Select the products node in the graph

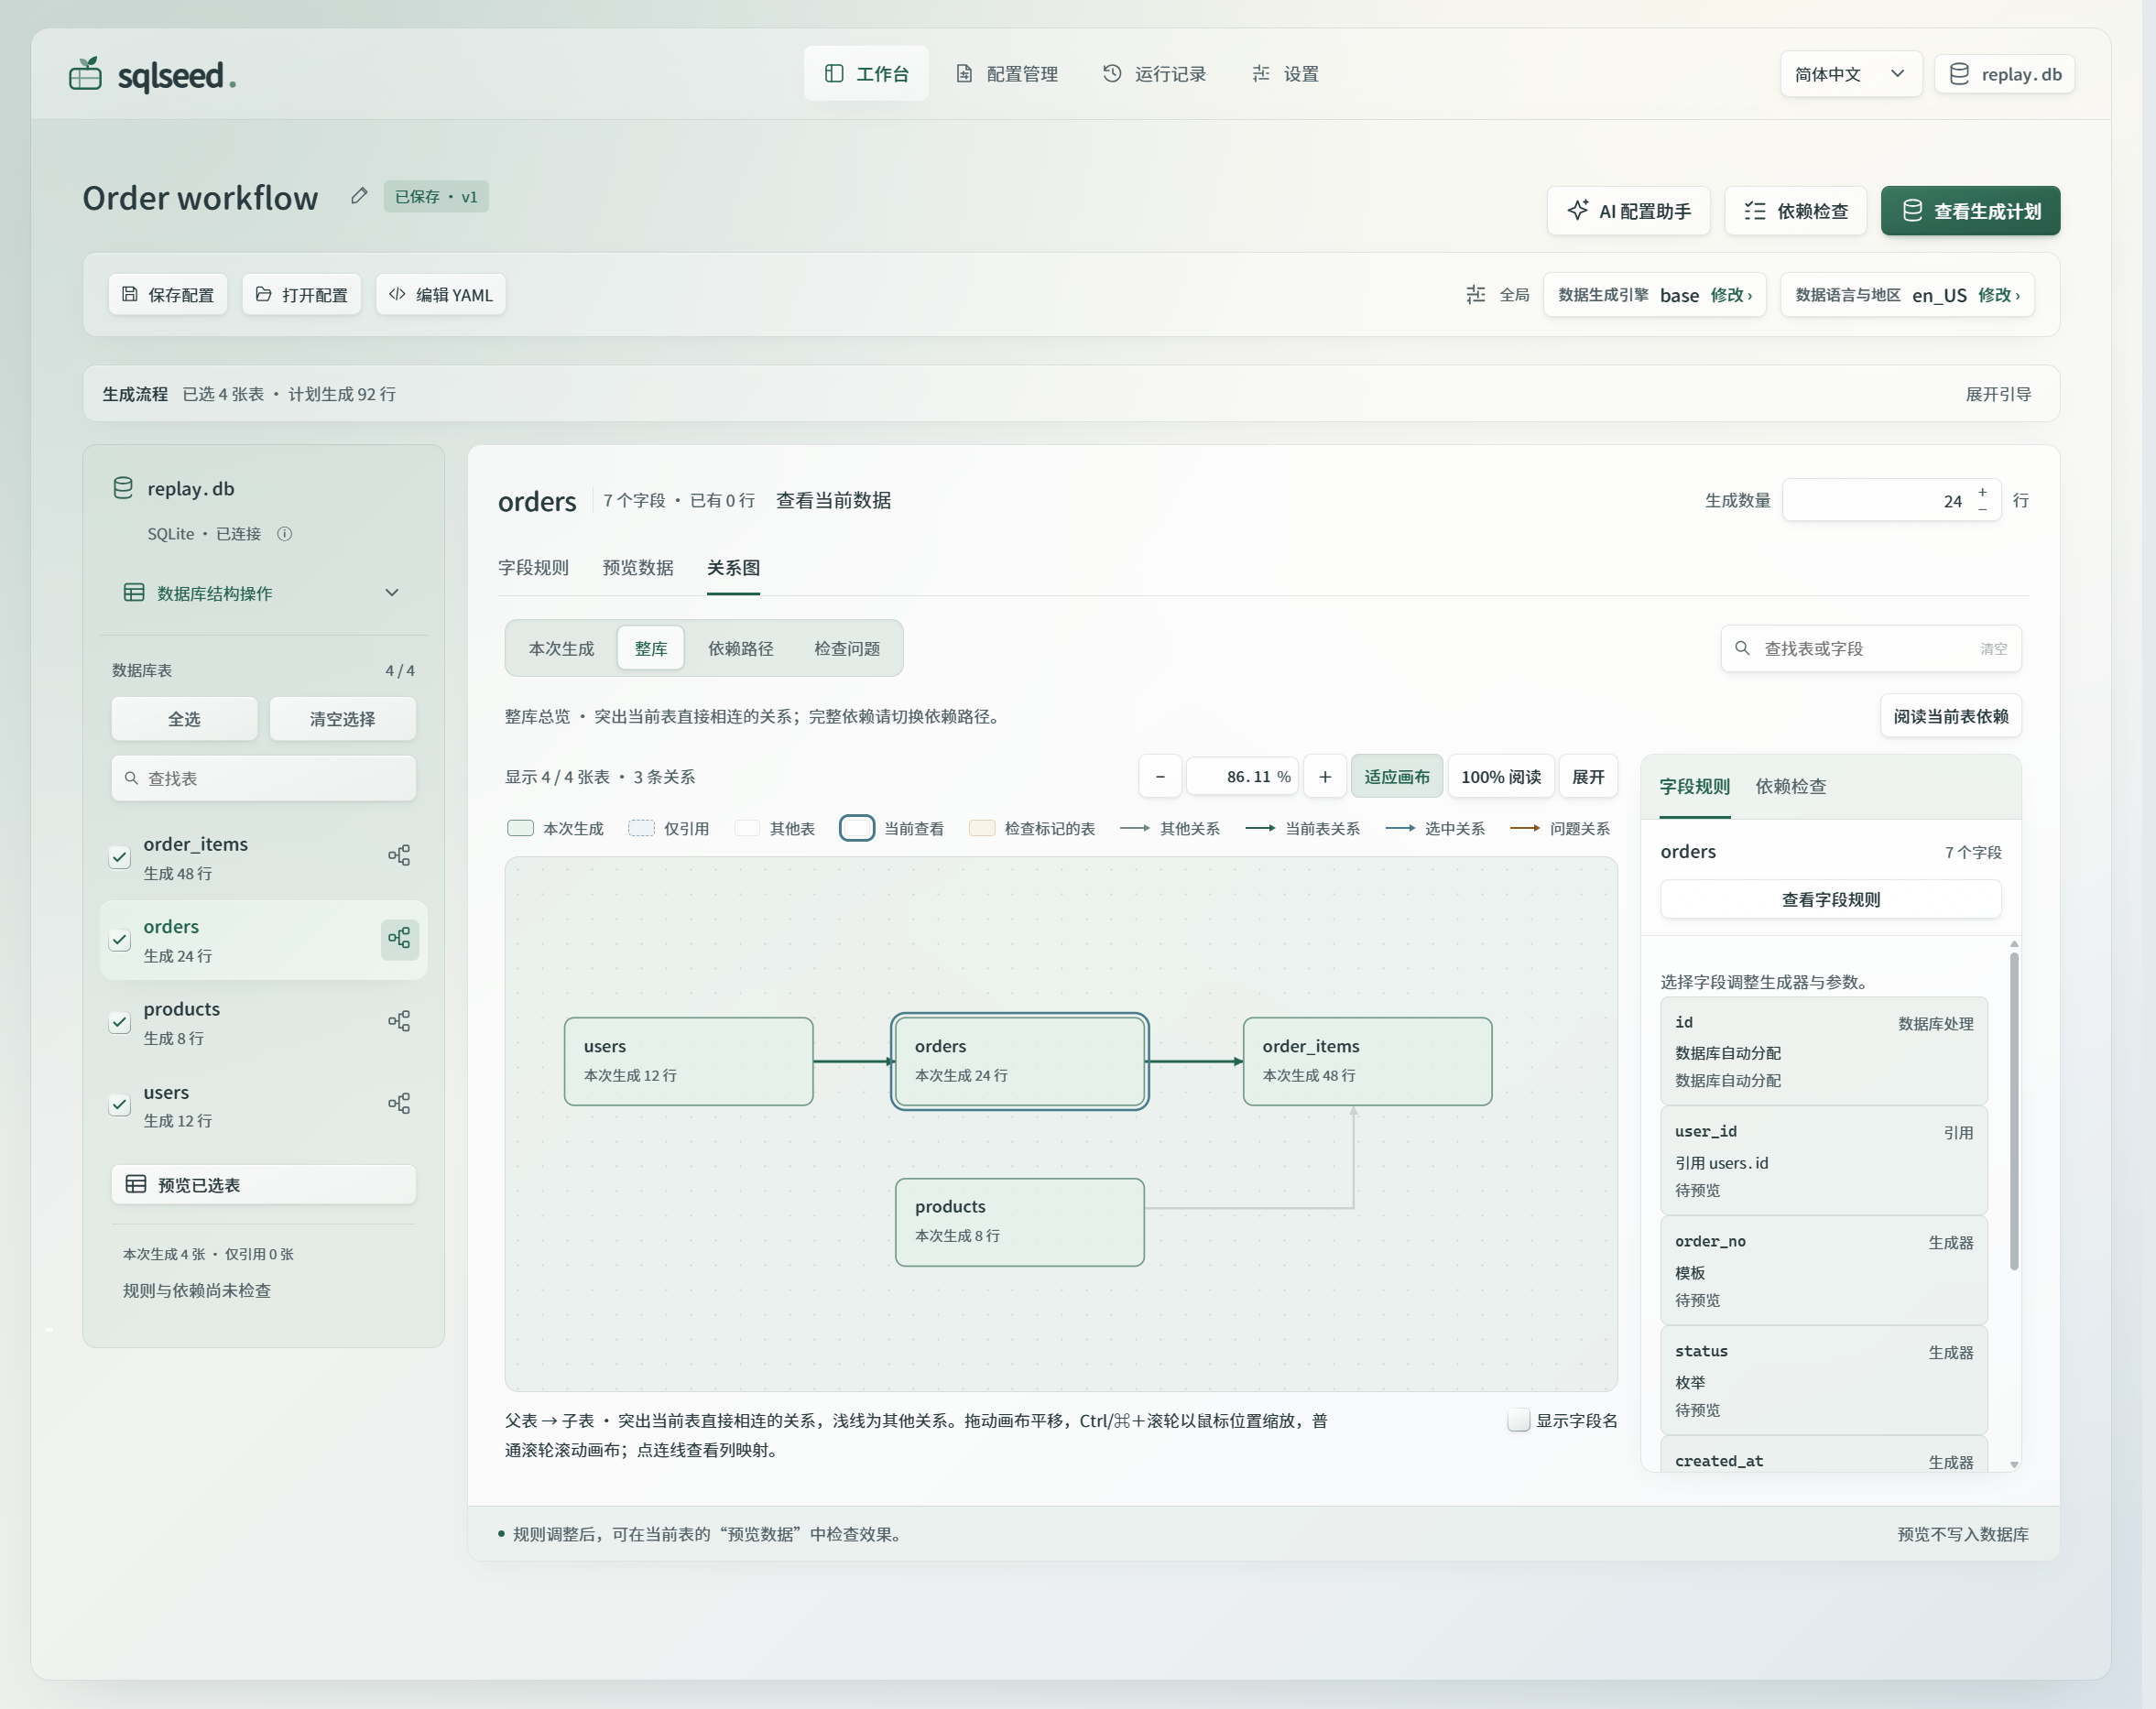[1019, 1222]
